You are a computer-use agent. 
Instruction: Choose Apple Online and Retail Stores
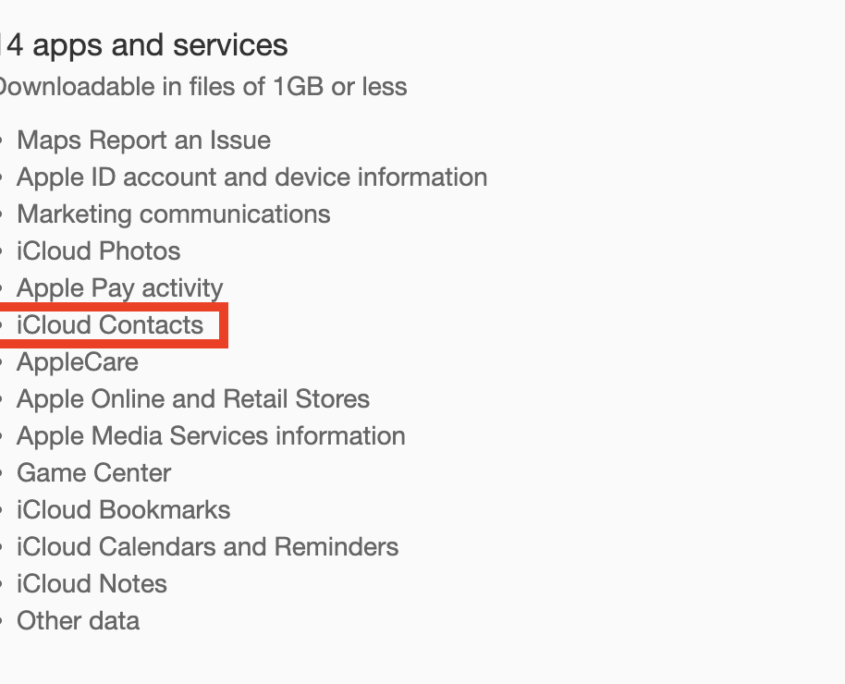[x=193, y=399]
